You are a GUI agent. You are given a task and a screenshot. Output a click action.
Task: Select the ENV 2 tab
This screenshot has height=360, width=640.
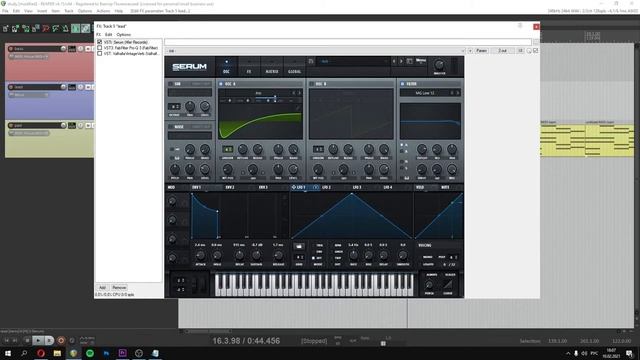click(230, 187)
